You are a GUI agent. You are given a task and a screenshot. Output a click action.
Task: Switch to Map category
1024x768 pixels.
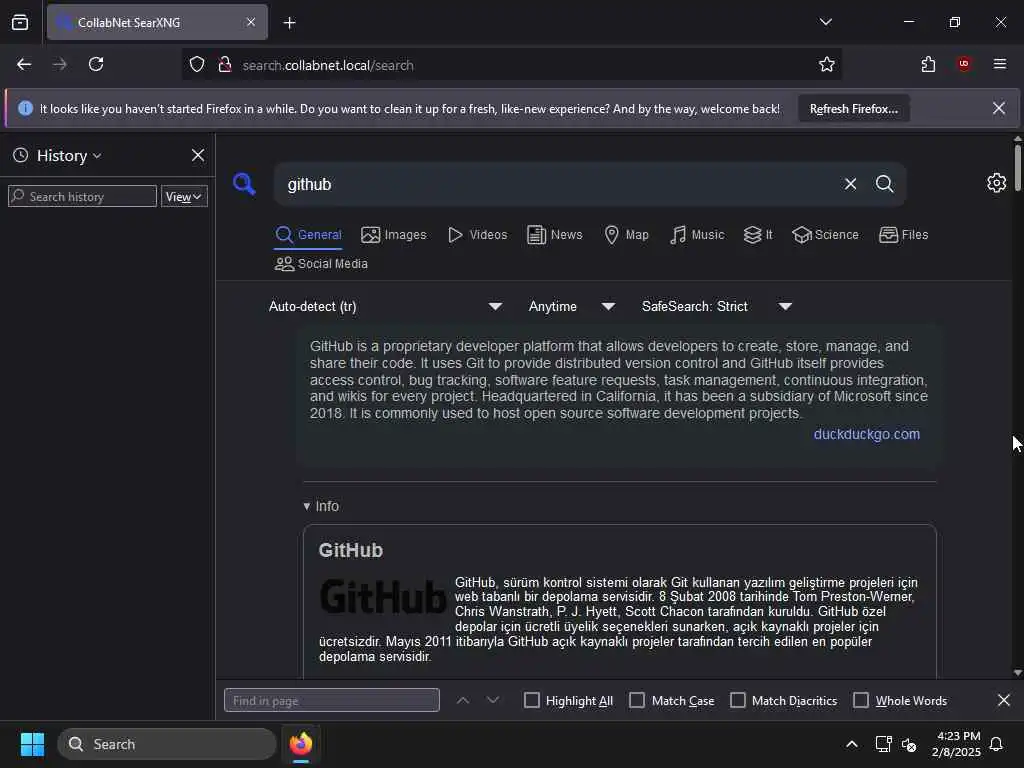pyautogui.click(x=626, y=235)
